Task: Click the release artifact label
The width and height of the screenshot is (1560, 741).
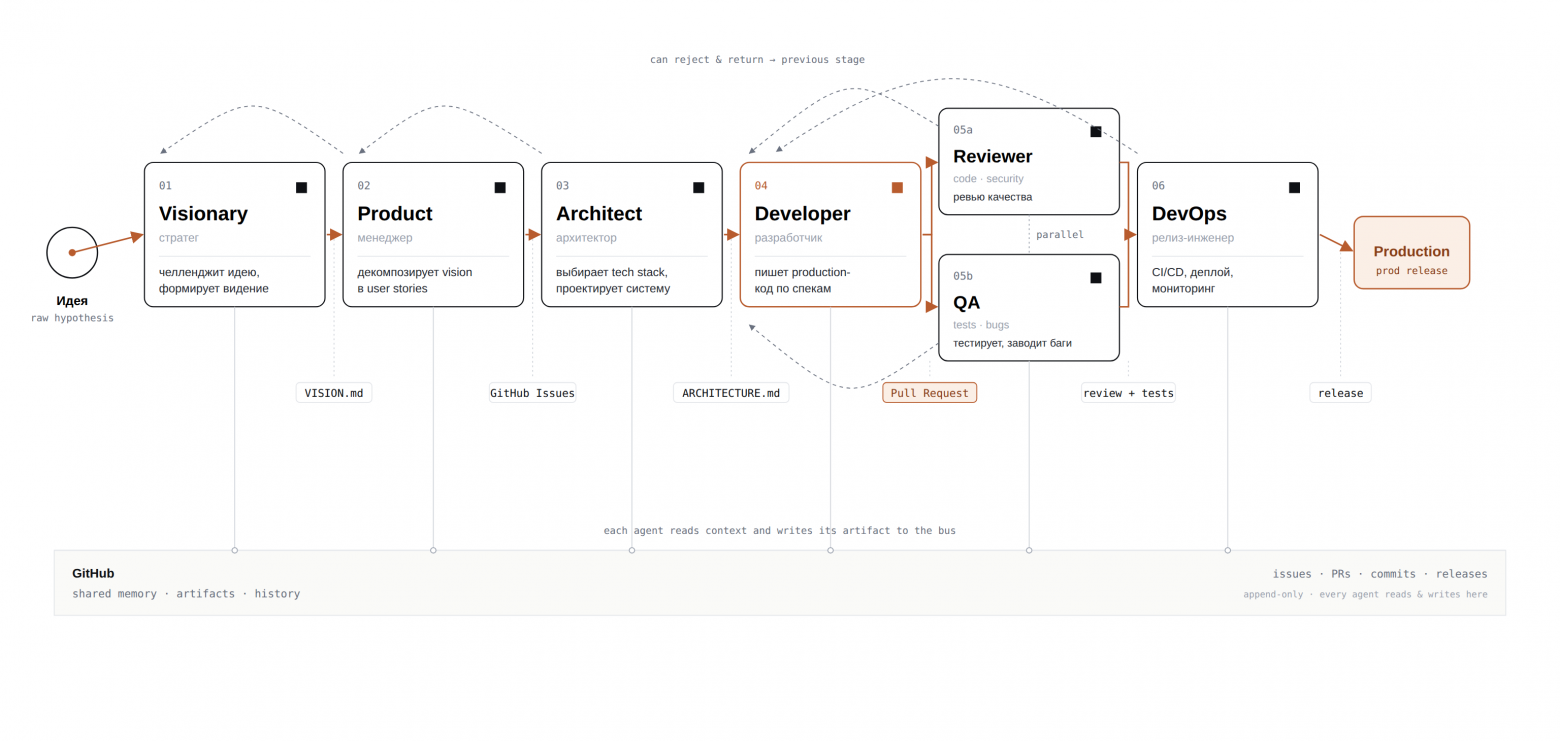Action: click(x=1340, y=393)
